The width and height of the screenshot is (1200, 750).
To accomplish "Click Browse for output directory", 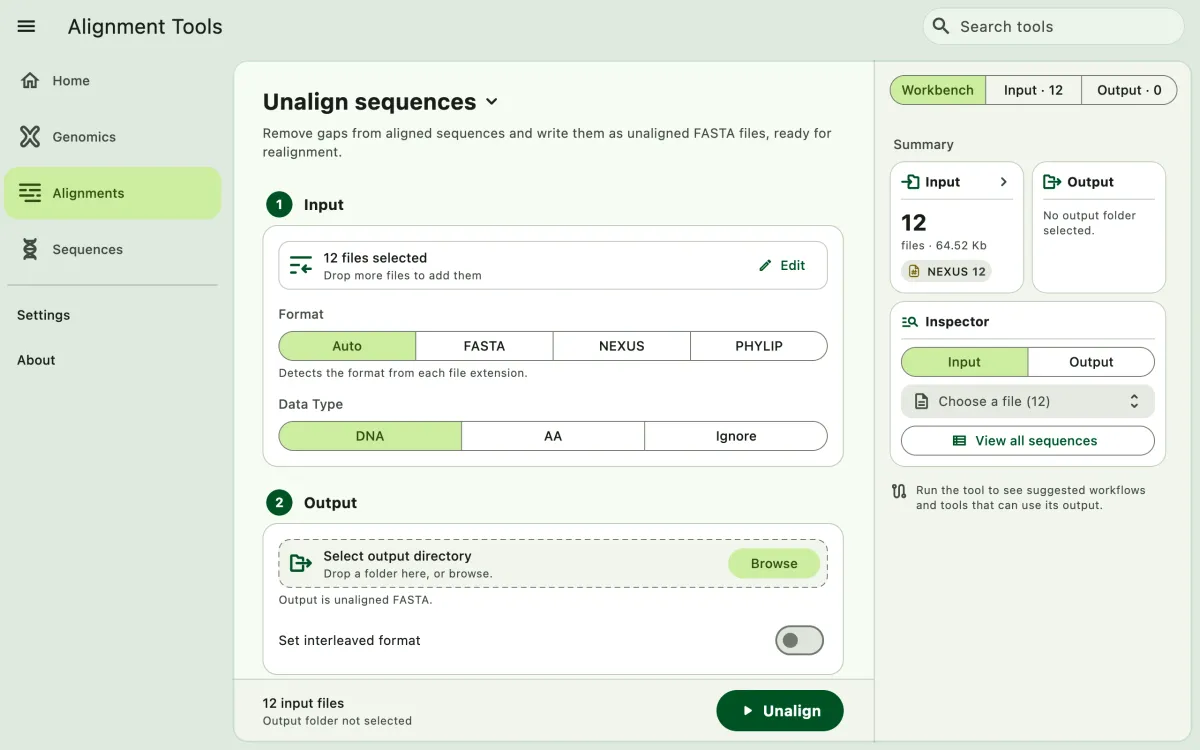I will coord(774,564).
